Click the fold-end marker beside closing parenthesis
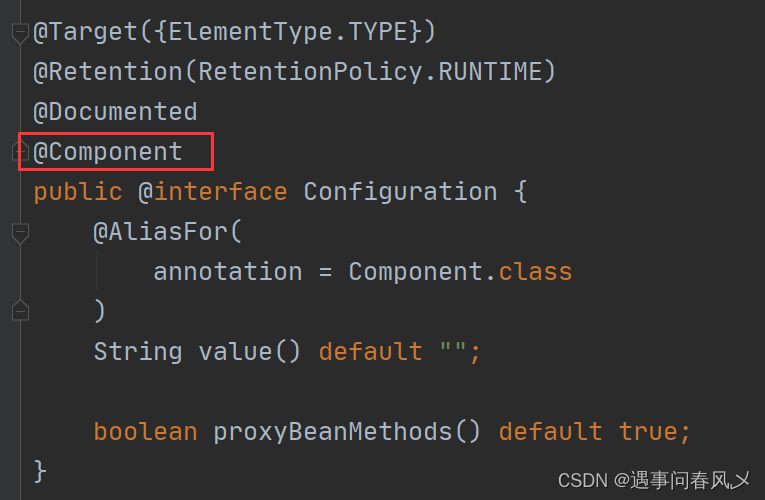 click(x=20, y=310)
